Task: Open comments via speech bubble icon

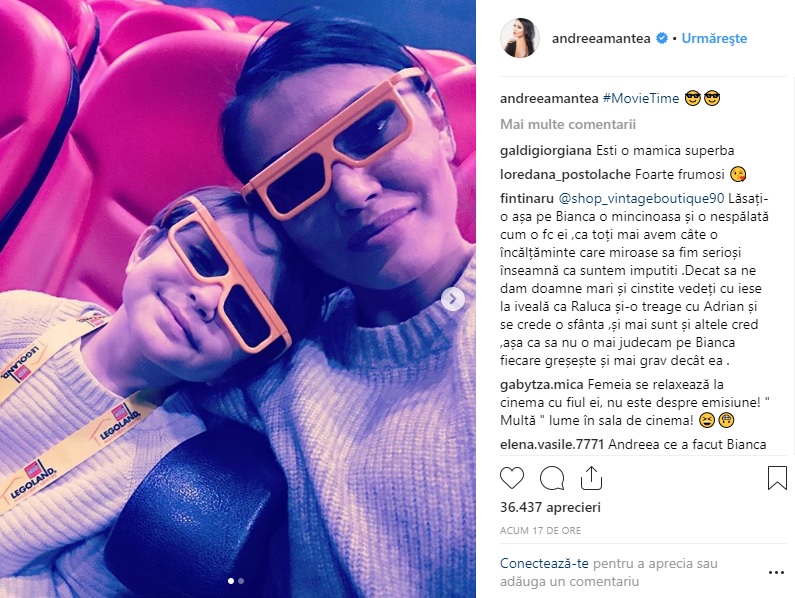Action: click(x=552, y=478)
